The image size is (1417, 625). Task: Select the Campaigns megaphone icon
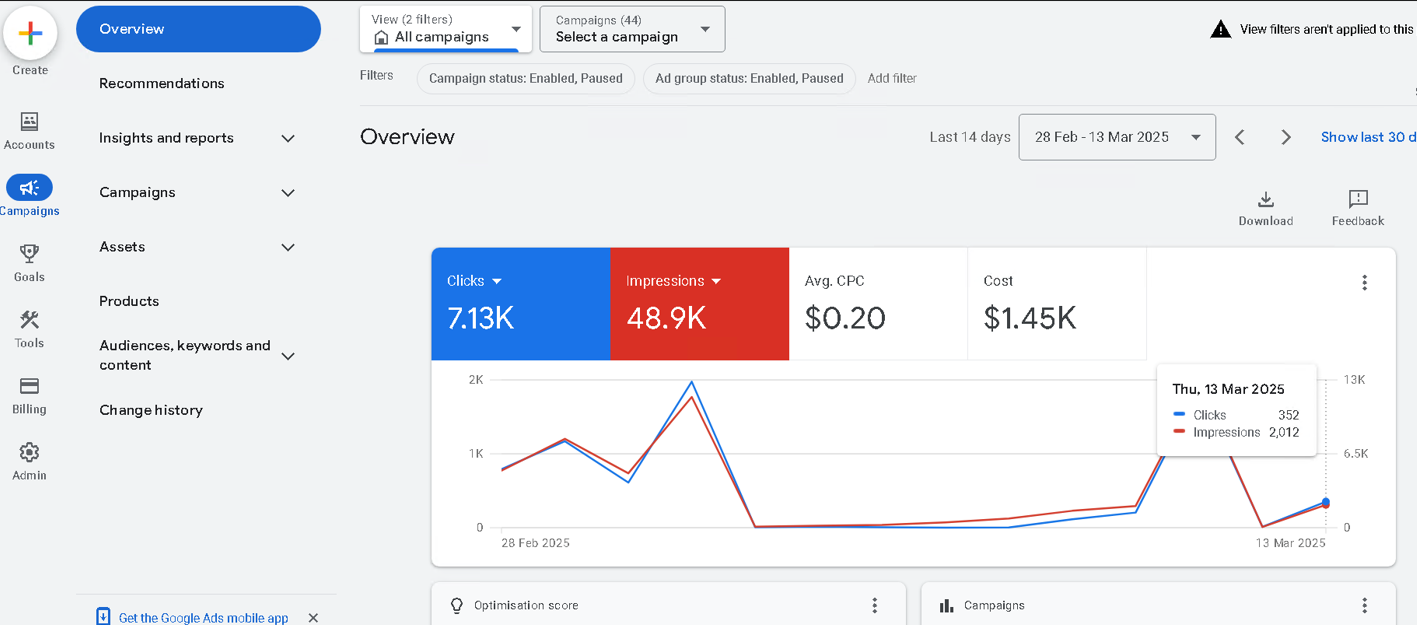[29, 187]
